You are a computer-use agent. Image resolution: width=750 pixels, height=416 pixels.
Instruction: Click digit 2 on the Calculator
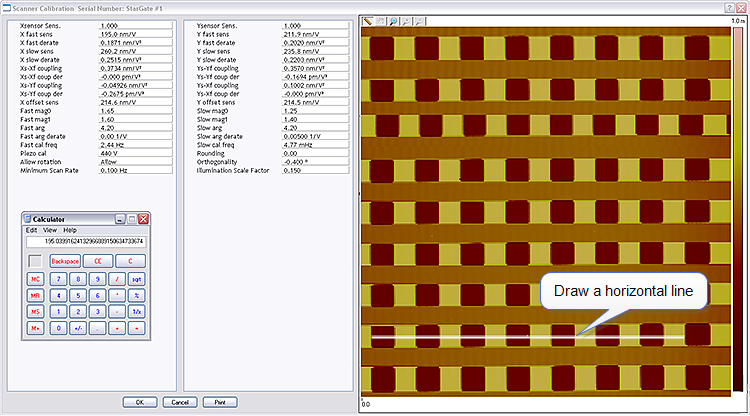pos(78,312)
